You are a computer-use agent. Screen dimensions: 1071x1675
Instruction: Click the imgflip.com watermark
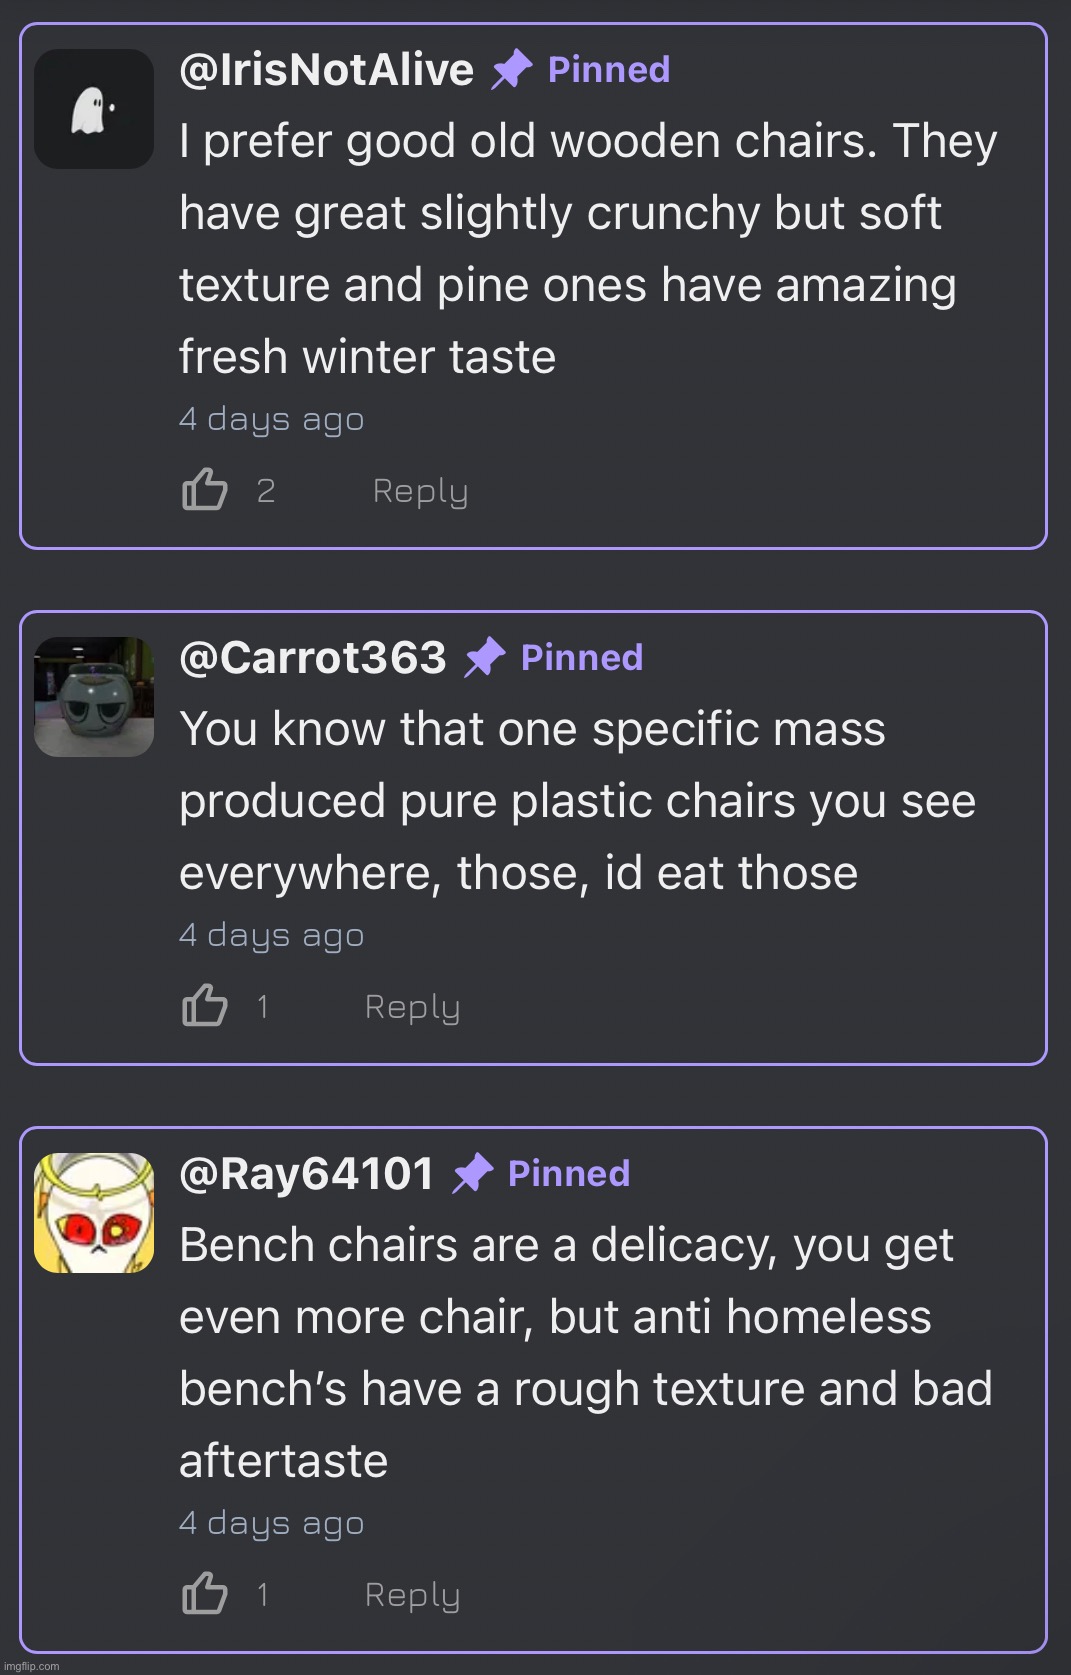point(32,1666)
